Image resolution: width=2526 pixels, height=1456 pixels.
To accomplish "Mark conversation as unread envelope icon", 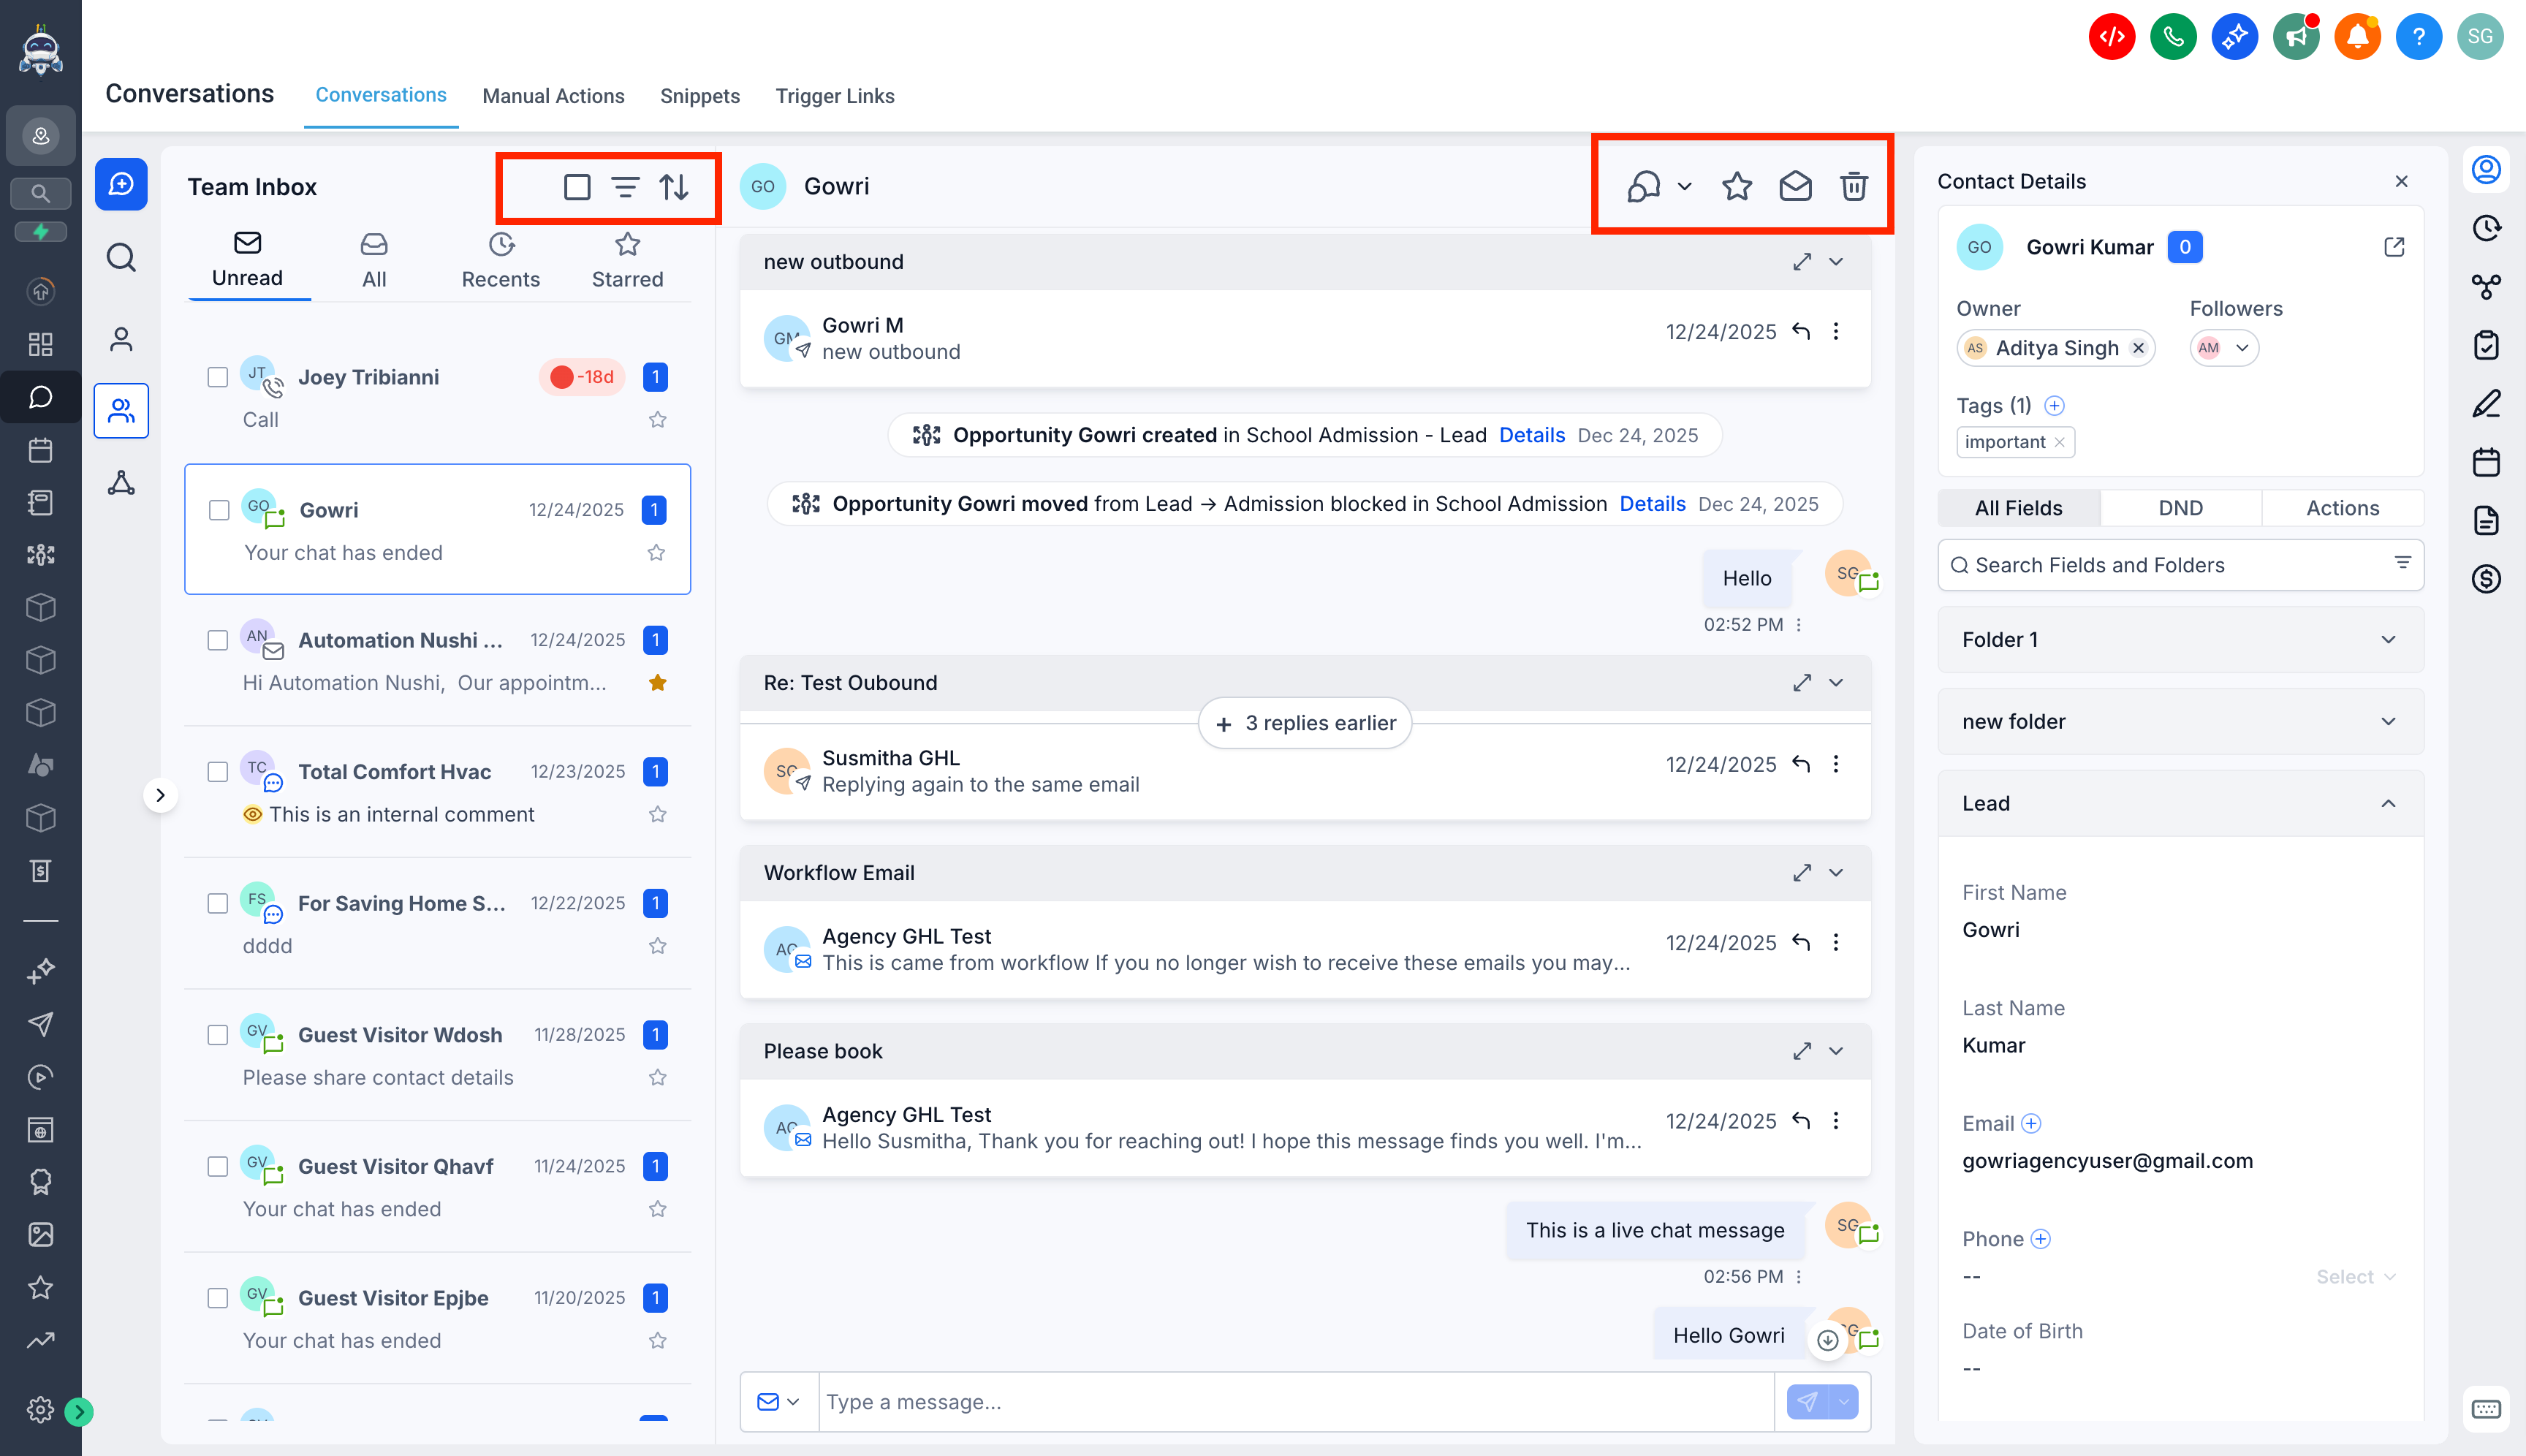I will (x=1795, y=186).
